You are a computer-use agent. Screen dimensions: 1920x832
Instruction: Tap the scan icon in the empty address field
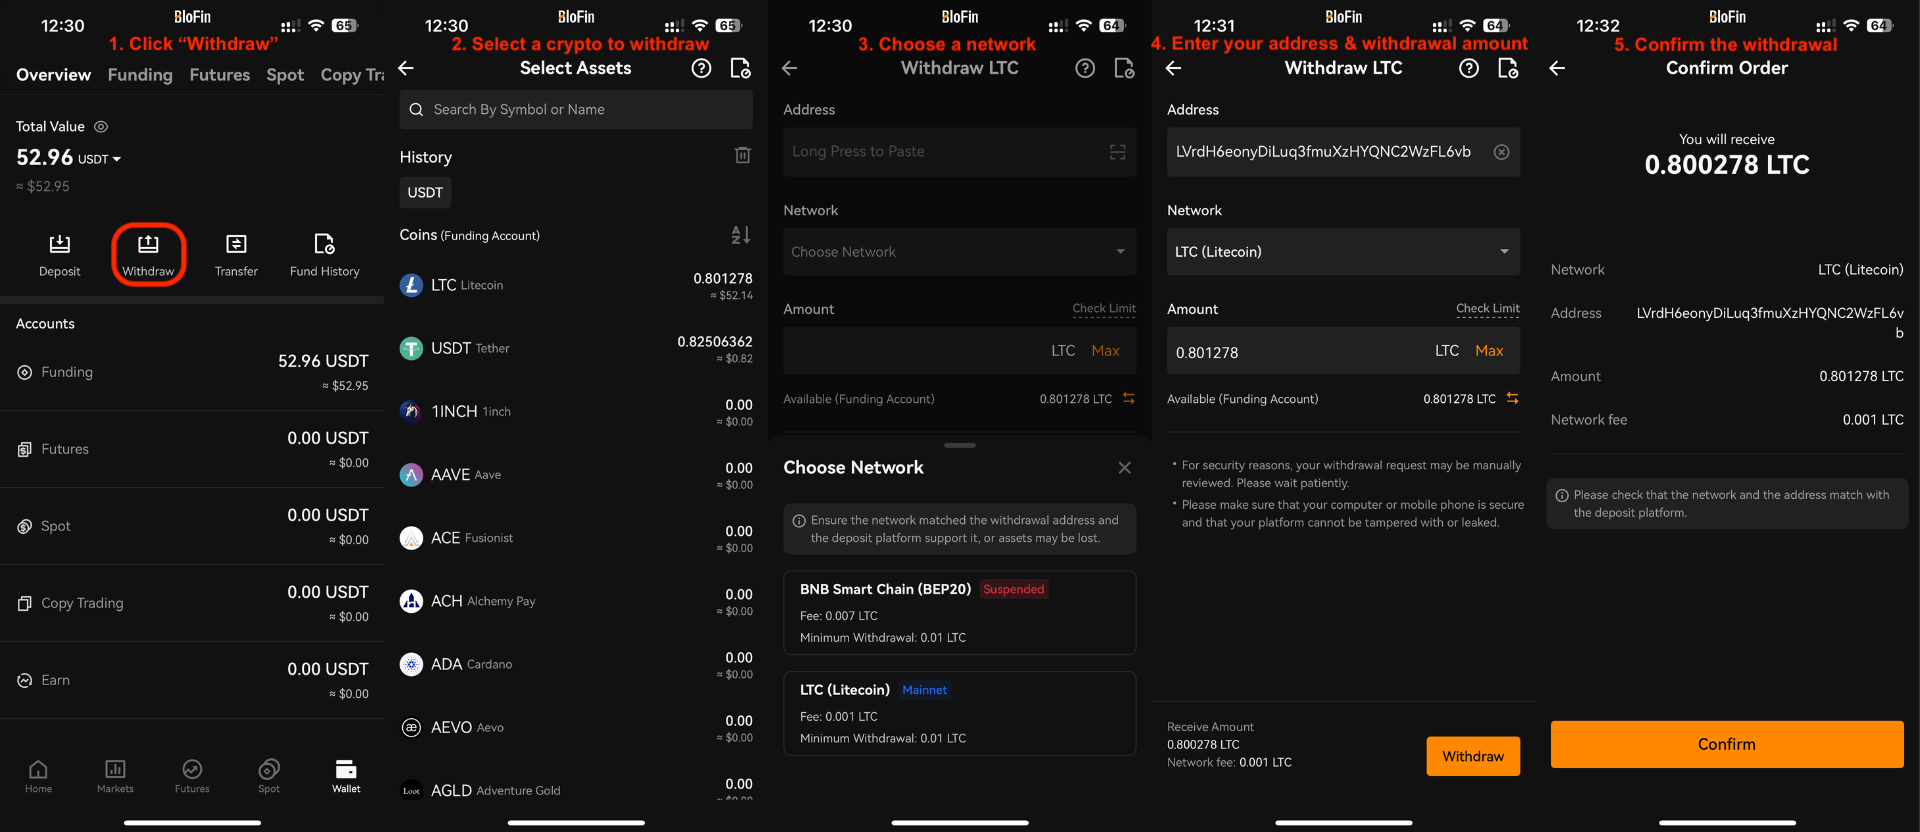[x=1117, y=152]
